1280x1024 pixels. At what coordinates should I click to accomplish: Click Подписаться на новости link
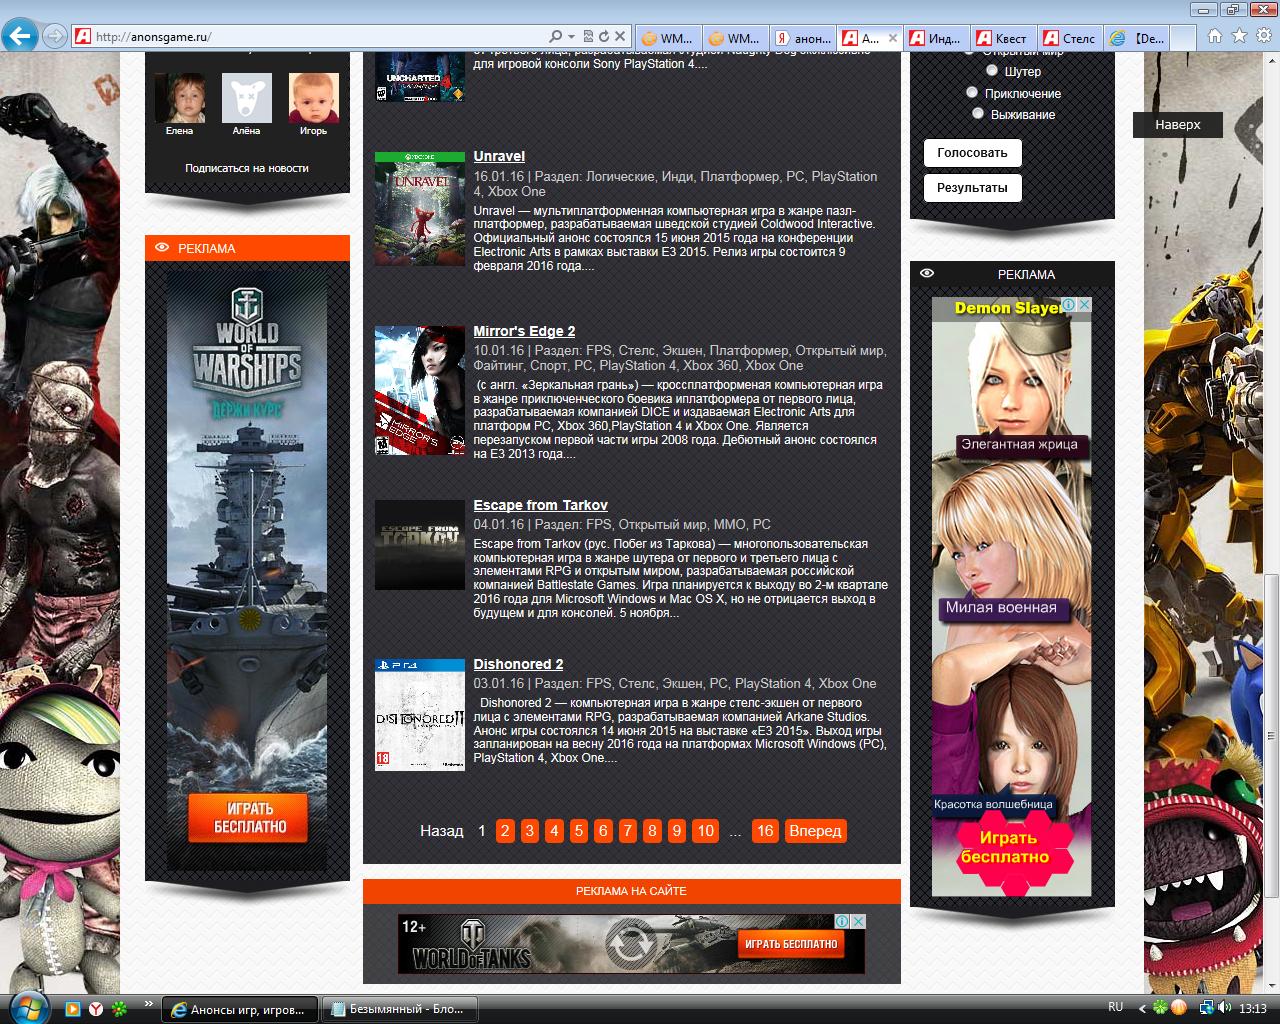tap(246, 168)
